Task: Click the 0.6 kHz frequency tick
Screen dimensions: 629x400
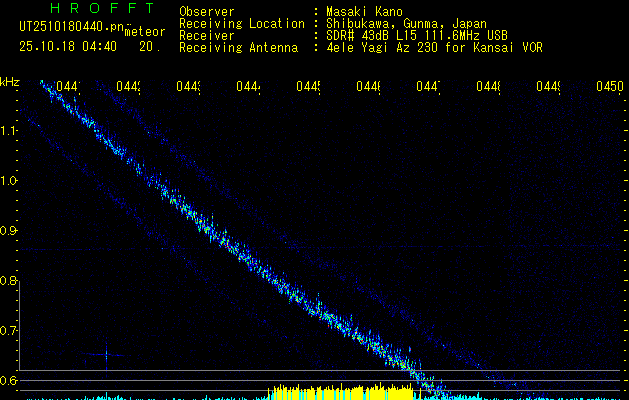Action: pyautogui.click(x=9, y=381)
